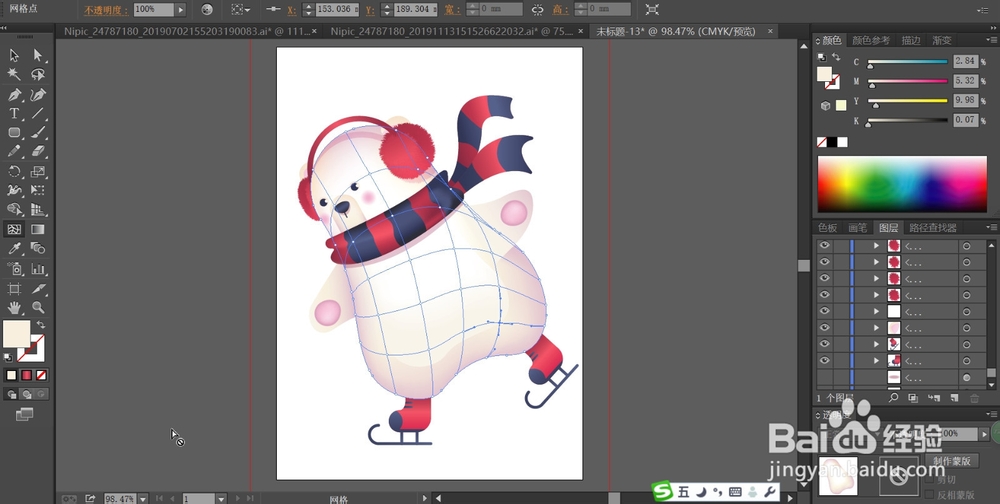Select the Rotate tool
Viewport: 1000px width, 504px height.
tap(14, 171)
